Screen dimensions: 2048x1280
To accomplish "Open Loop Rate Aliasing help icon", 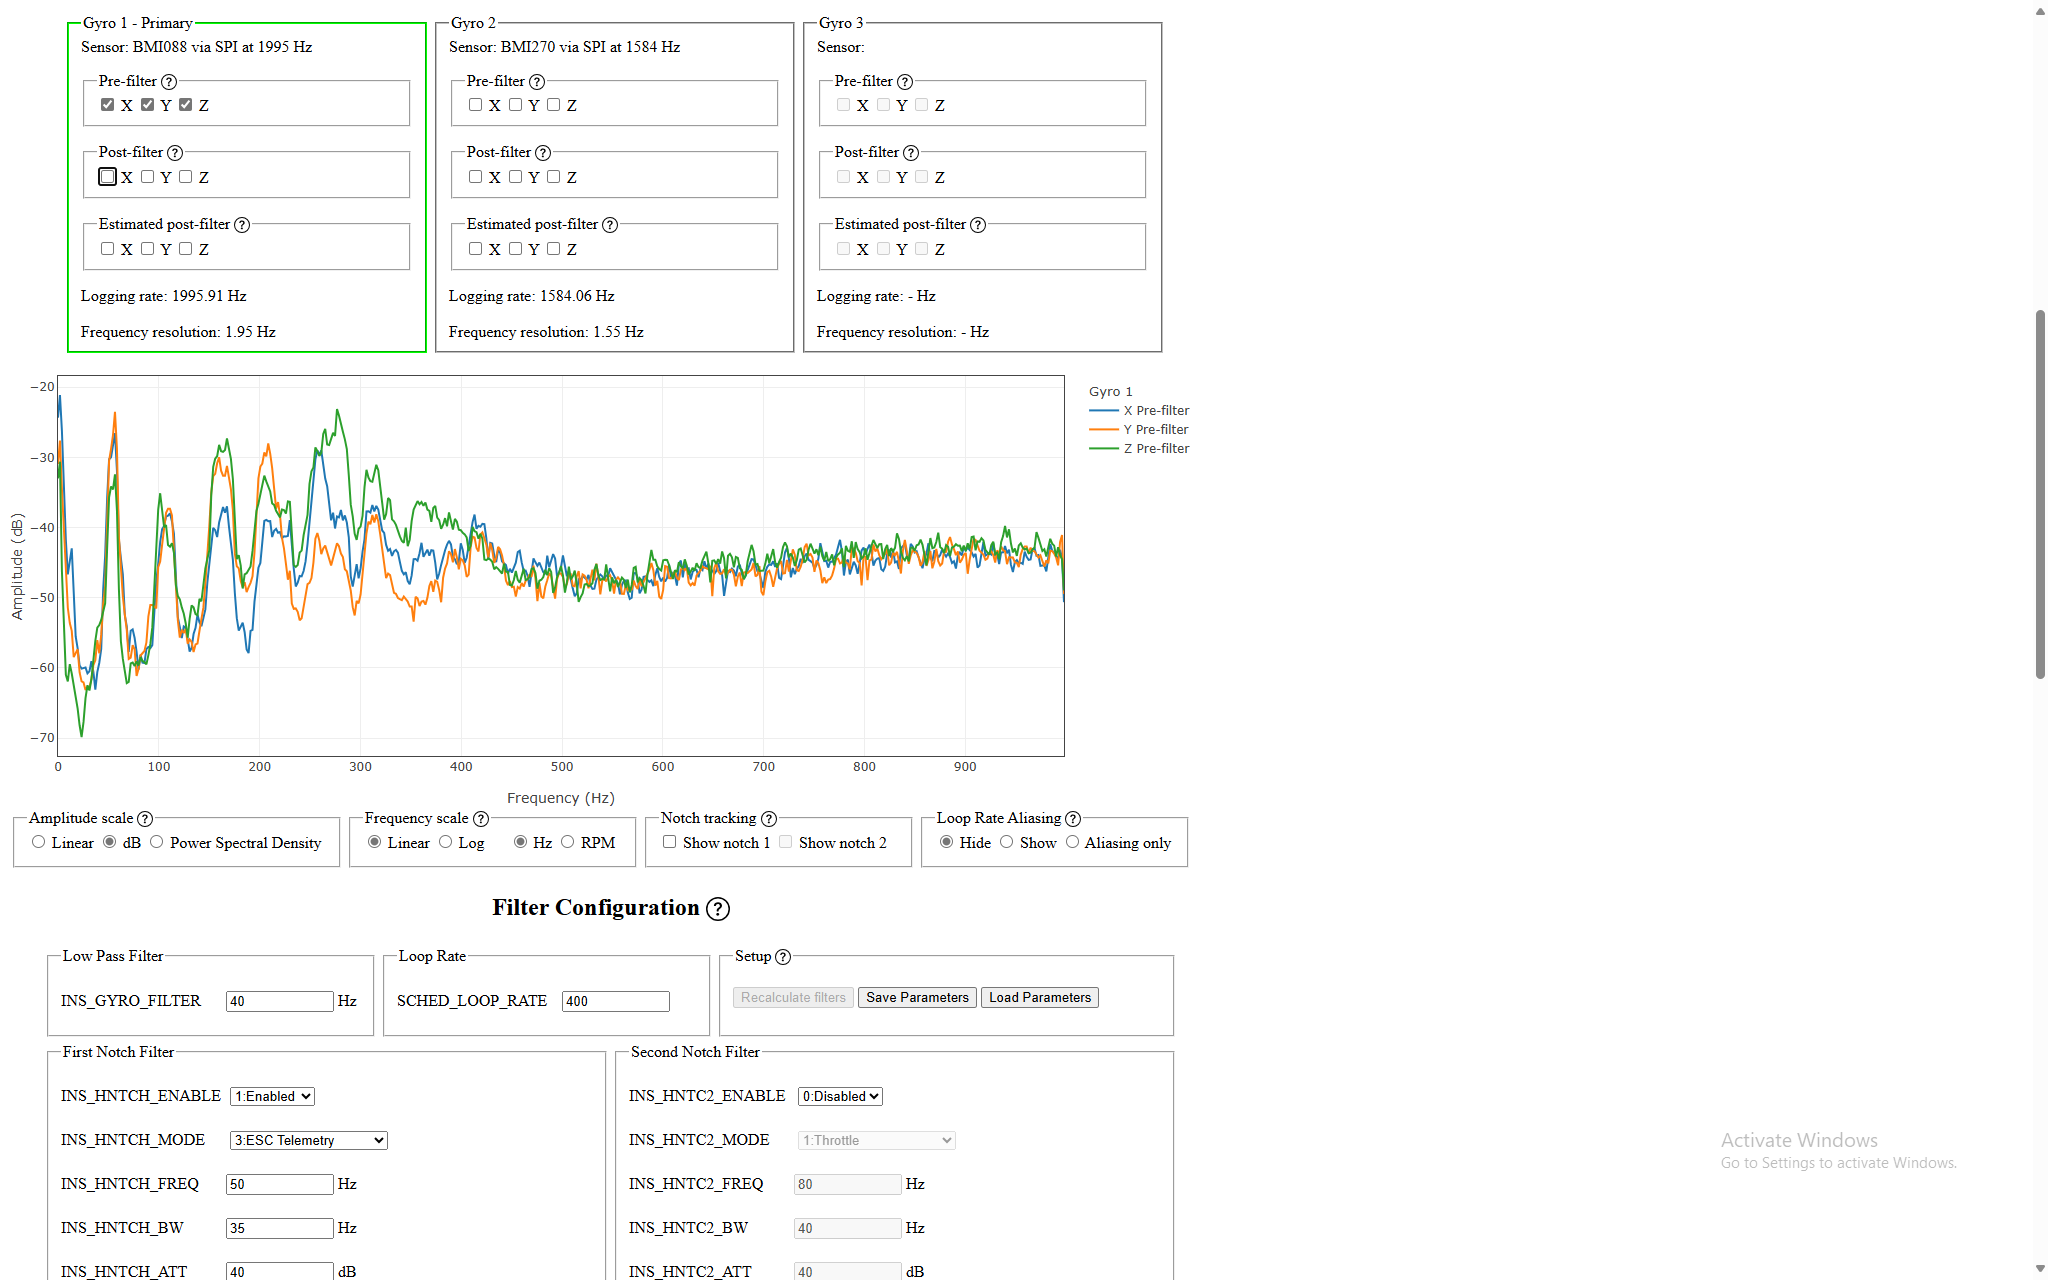I will click(1073, 819).
